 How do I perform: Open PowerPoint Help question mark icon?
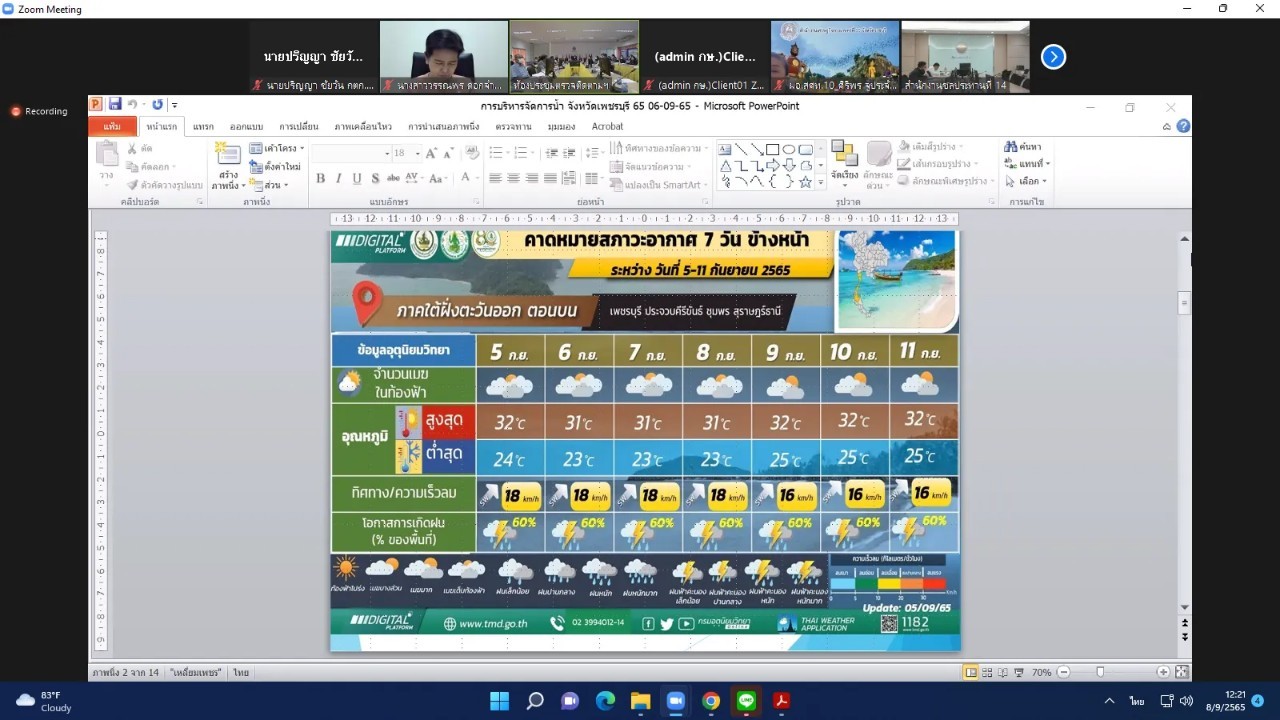tap(1183, 126)
